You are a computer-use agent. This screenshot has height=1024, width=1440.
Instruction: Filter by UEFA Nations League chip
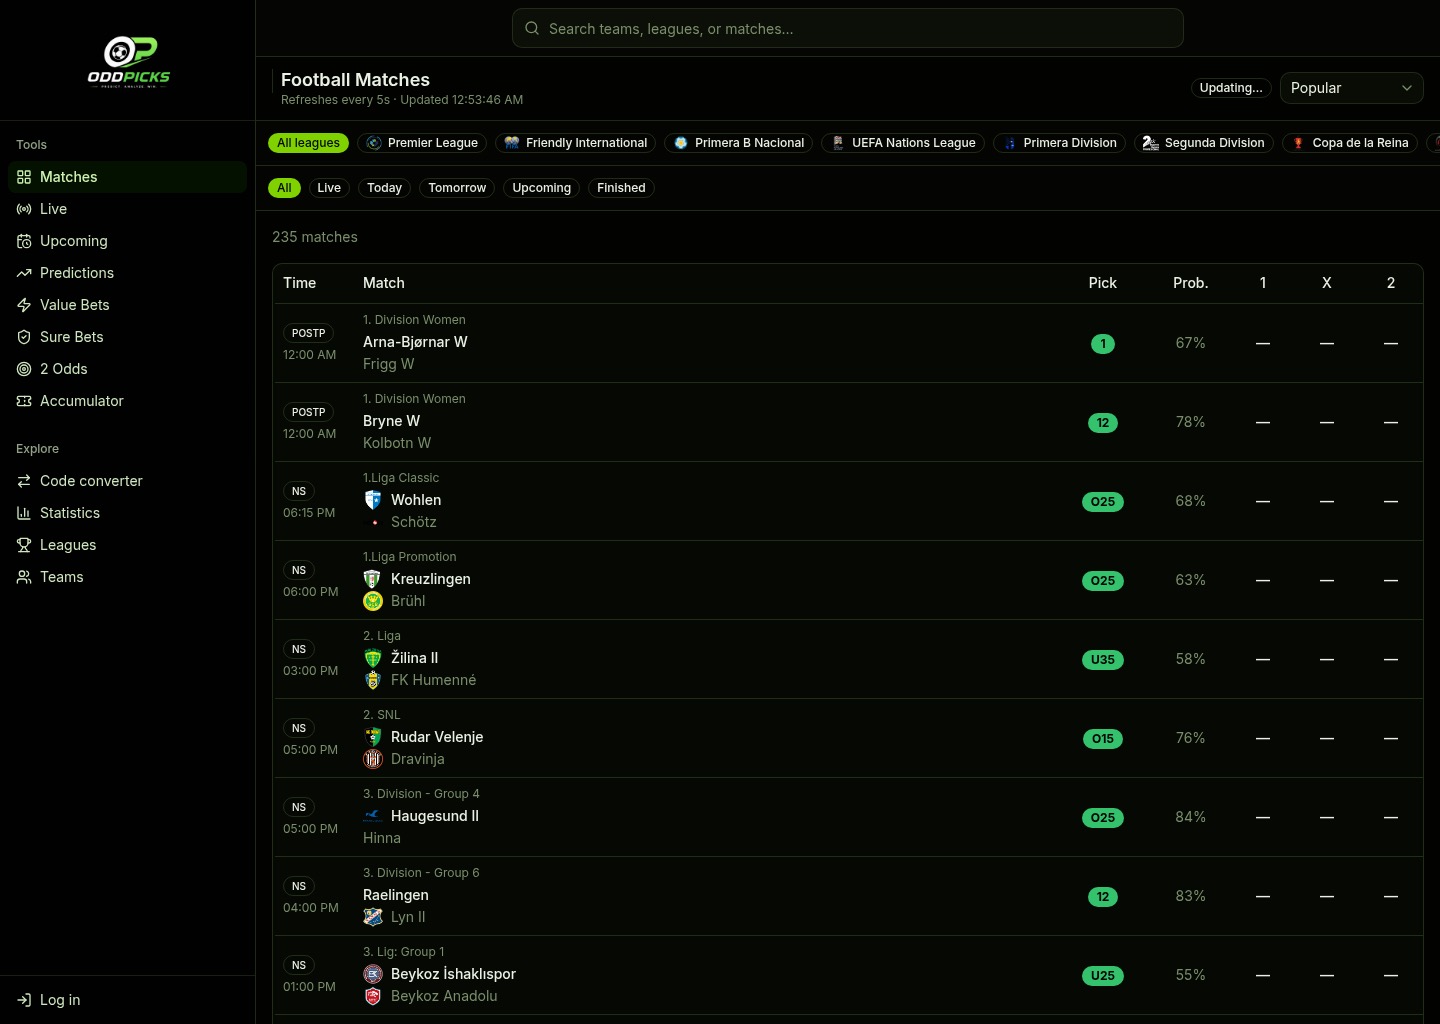903,143
